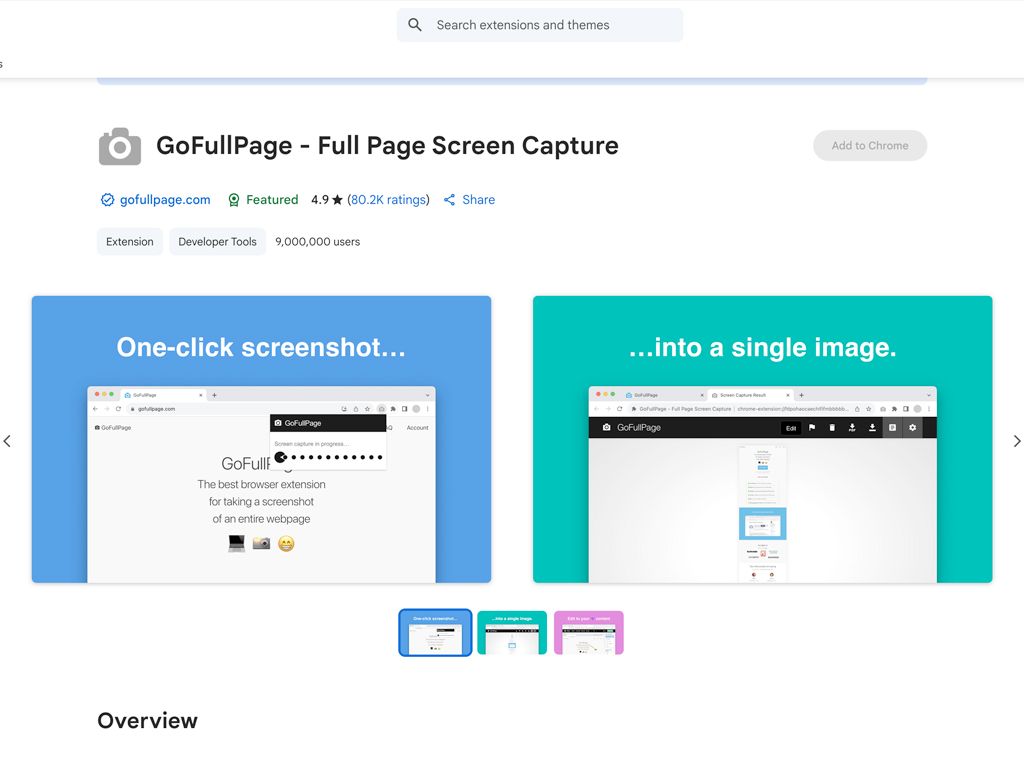Select the blue first carousel thumbnail
This screenshot has height=768, width=1024.
point(435,633)
